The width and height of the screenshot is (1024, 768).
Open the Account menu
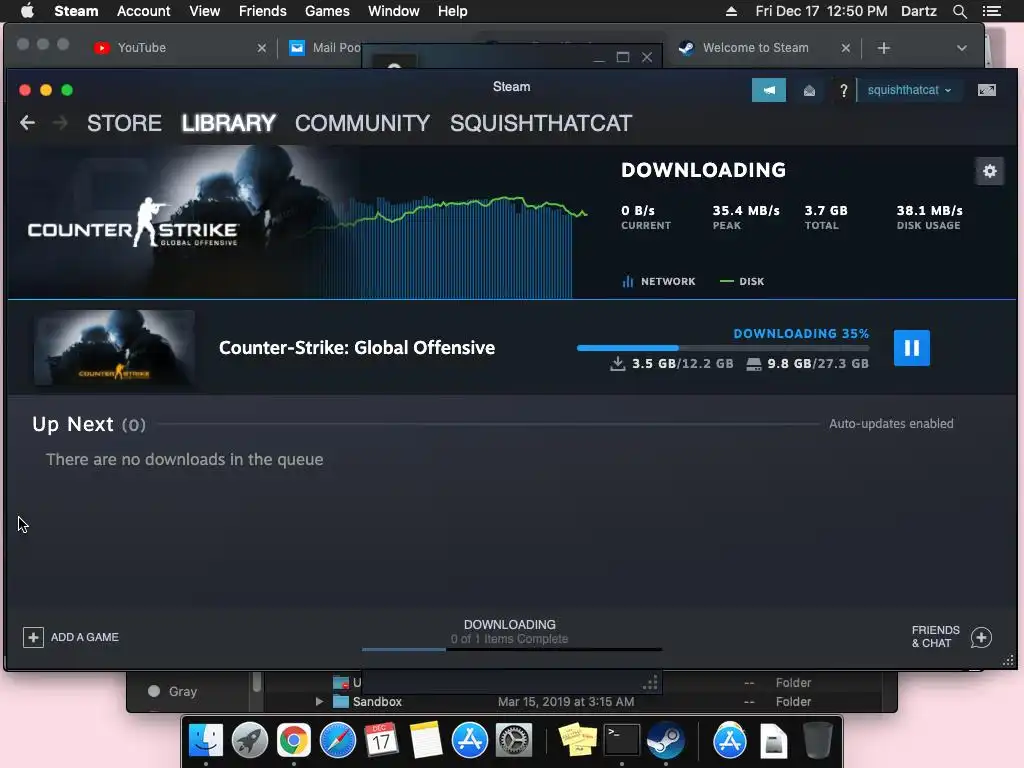143,11
